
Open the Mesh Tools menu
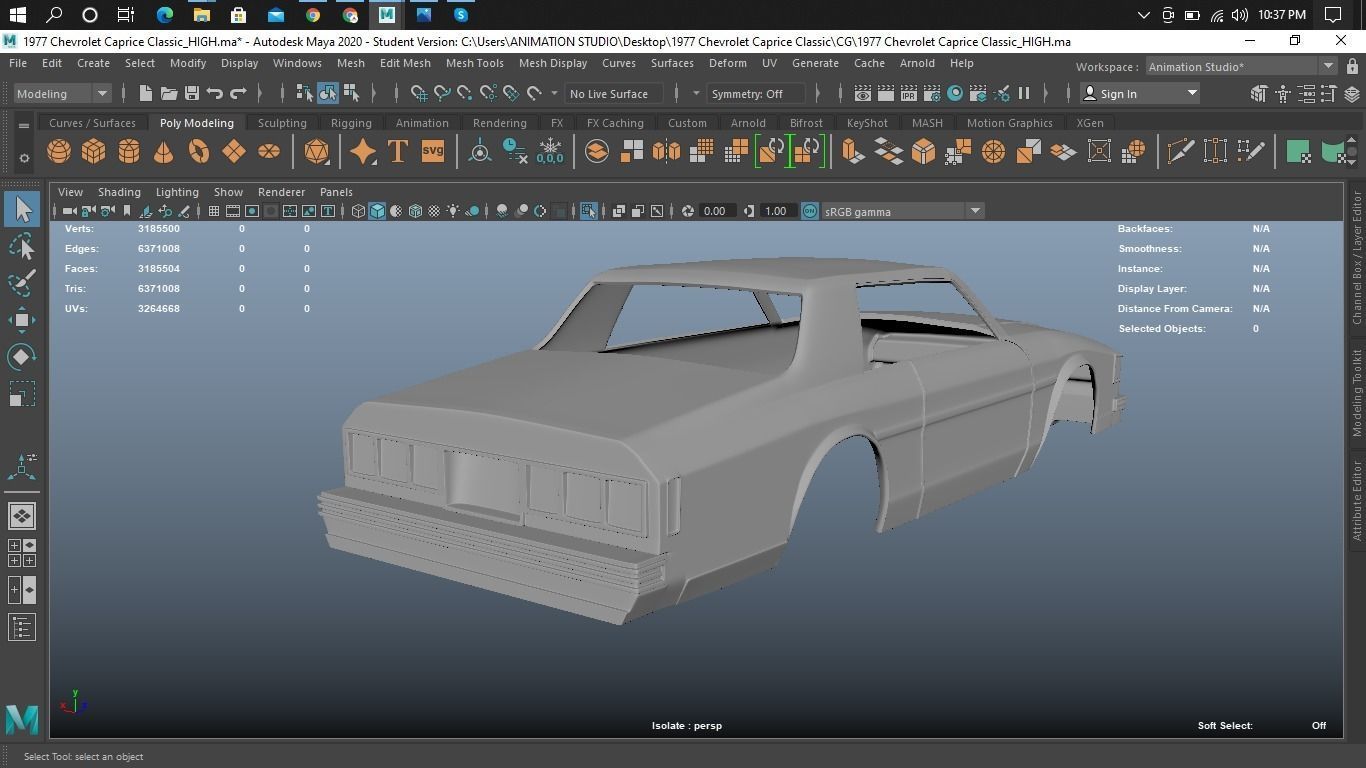coord(474,63)
